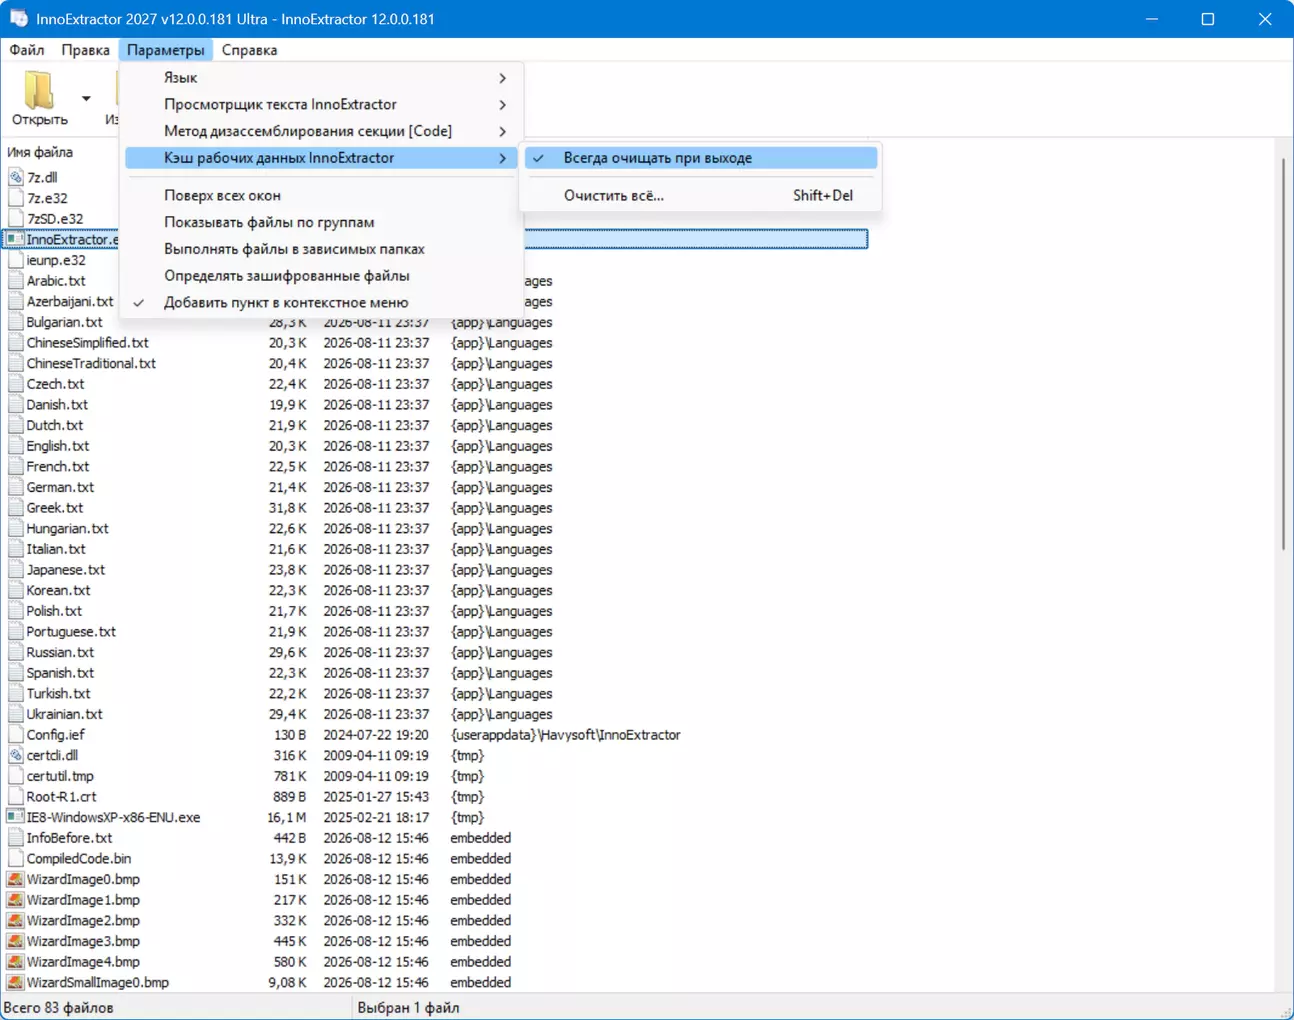The height and width of the screenshot is (1020, 1294).
Task: Click the Havysoft InnoExtractor path of Config.ief
Action: pos(565,735)
